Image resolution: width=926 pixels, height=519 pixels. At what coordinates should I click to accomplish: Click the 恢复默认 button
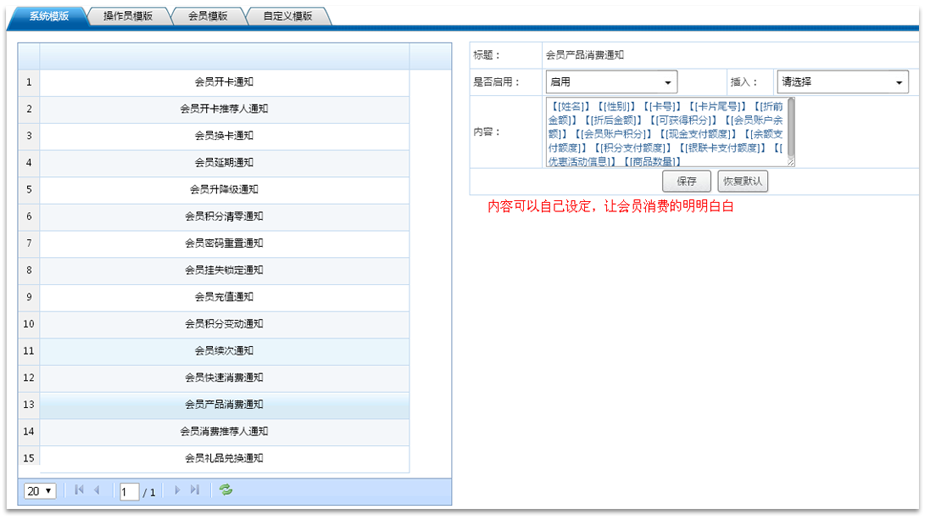[x=743, y=181]
